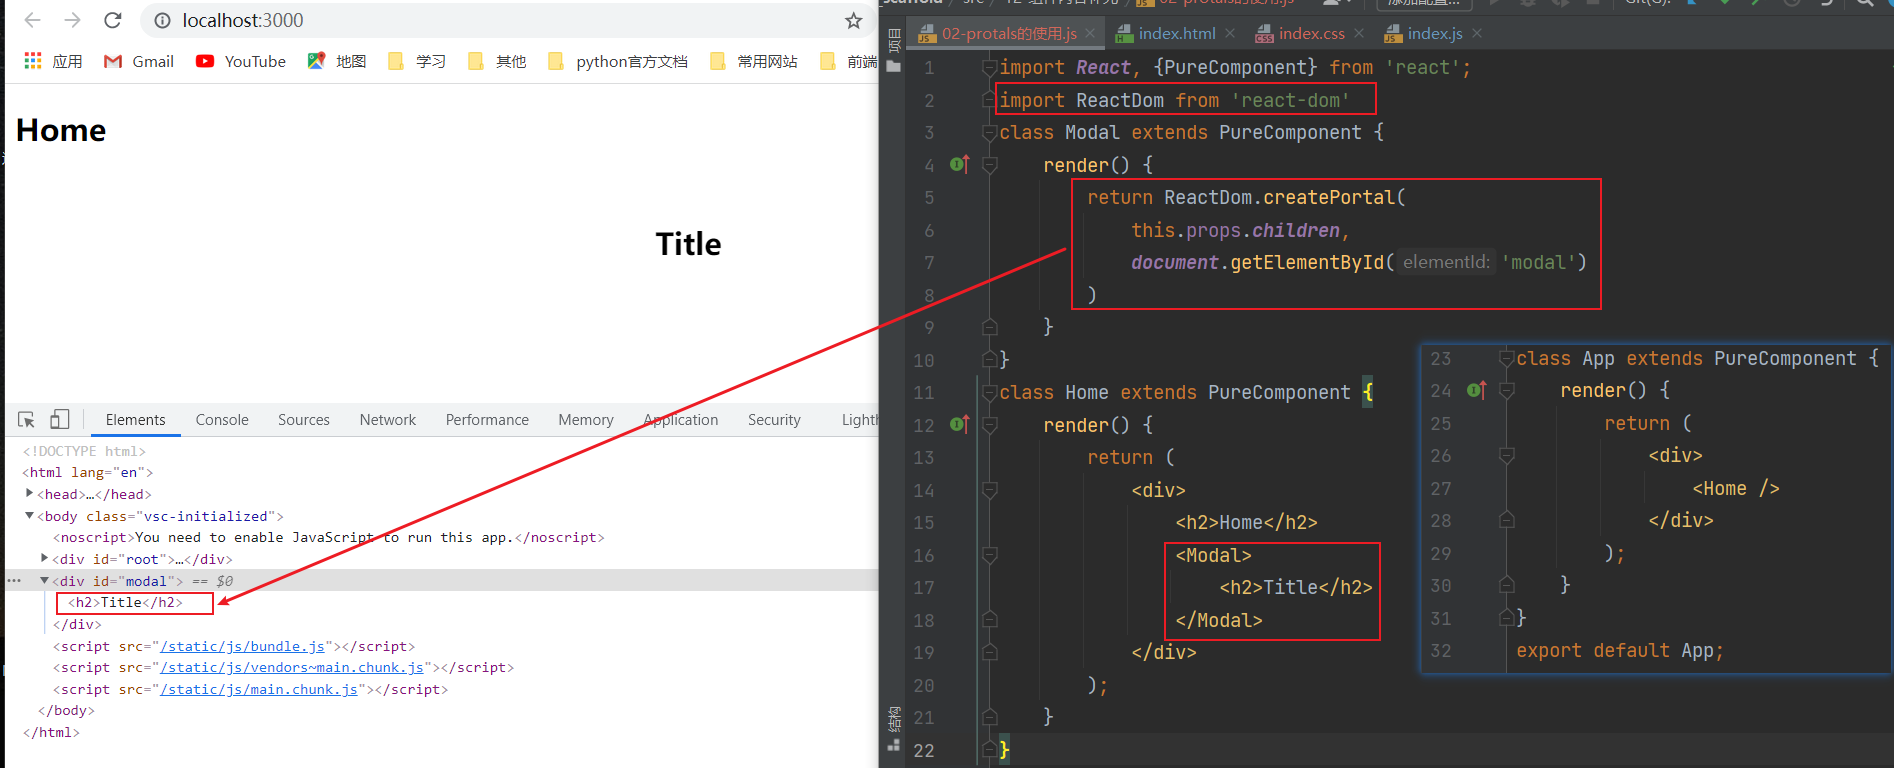Open the Security tab in DevTools
The image size is (1894, 768).
click(x=774, y=420)
